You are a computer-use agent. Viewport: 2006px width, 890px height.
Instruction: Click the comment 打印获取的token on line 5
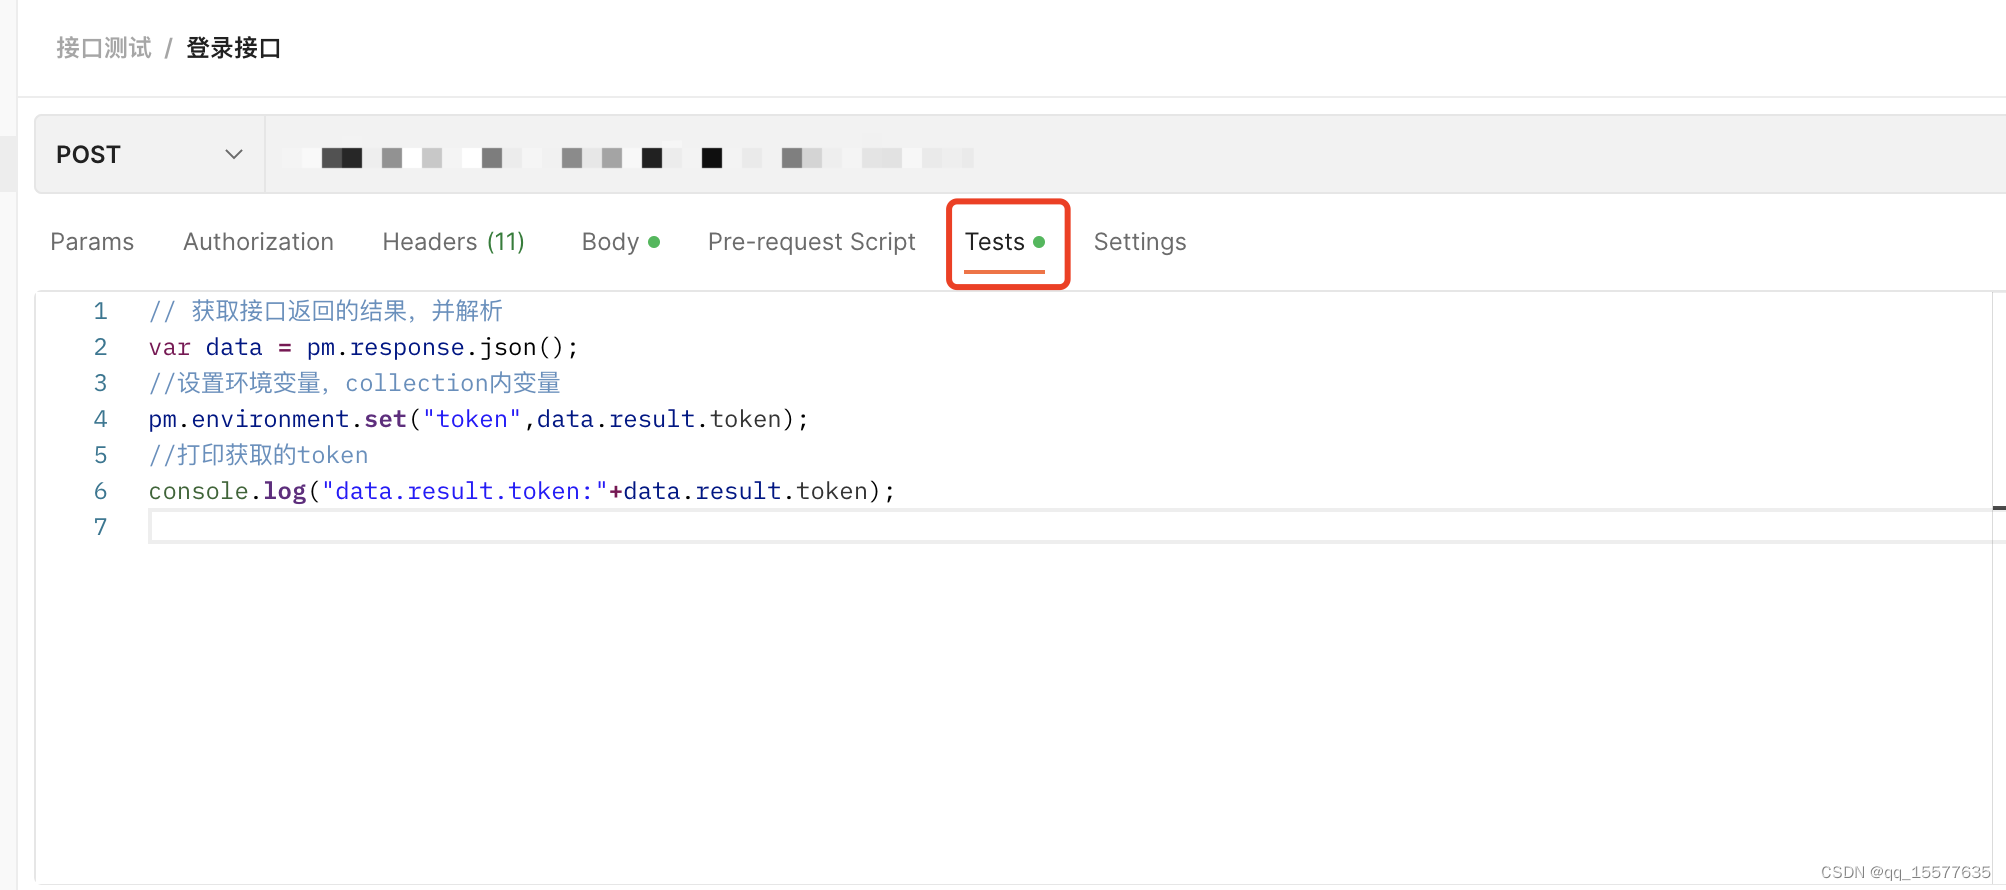click(258, 455)
